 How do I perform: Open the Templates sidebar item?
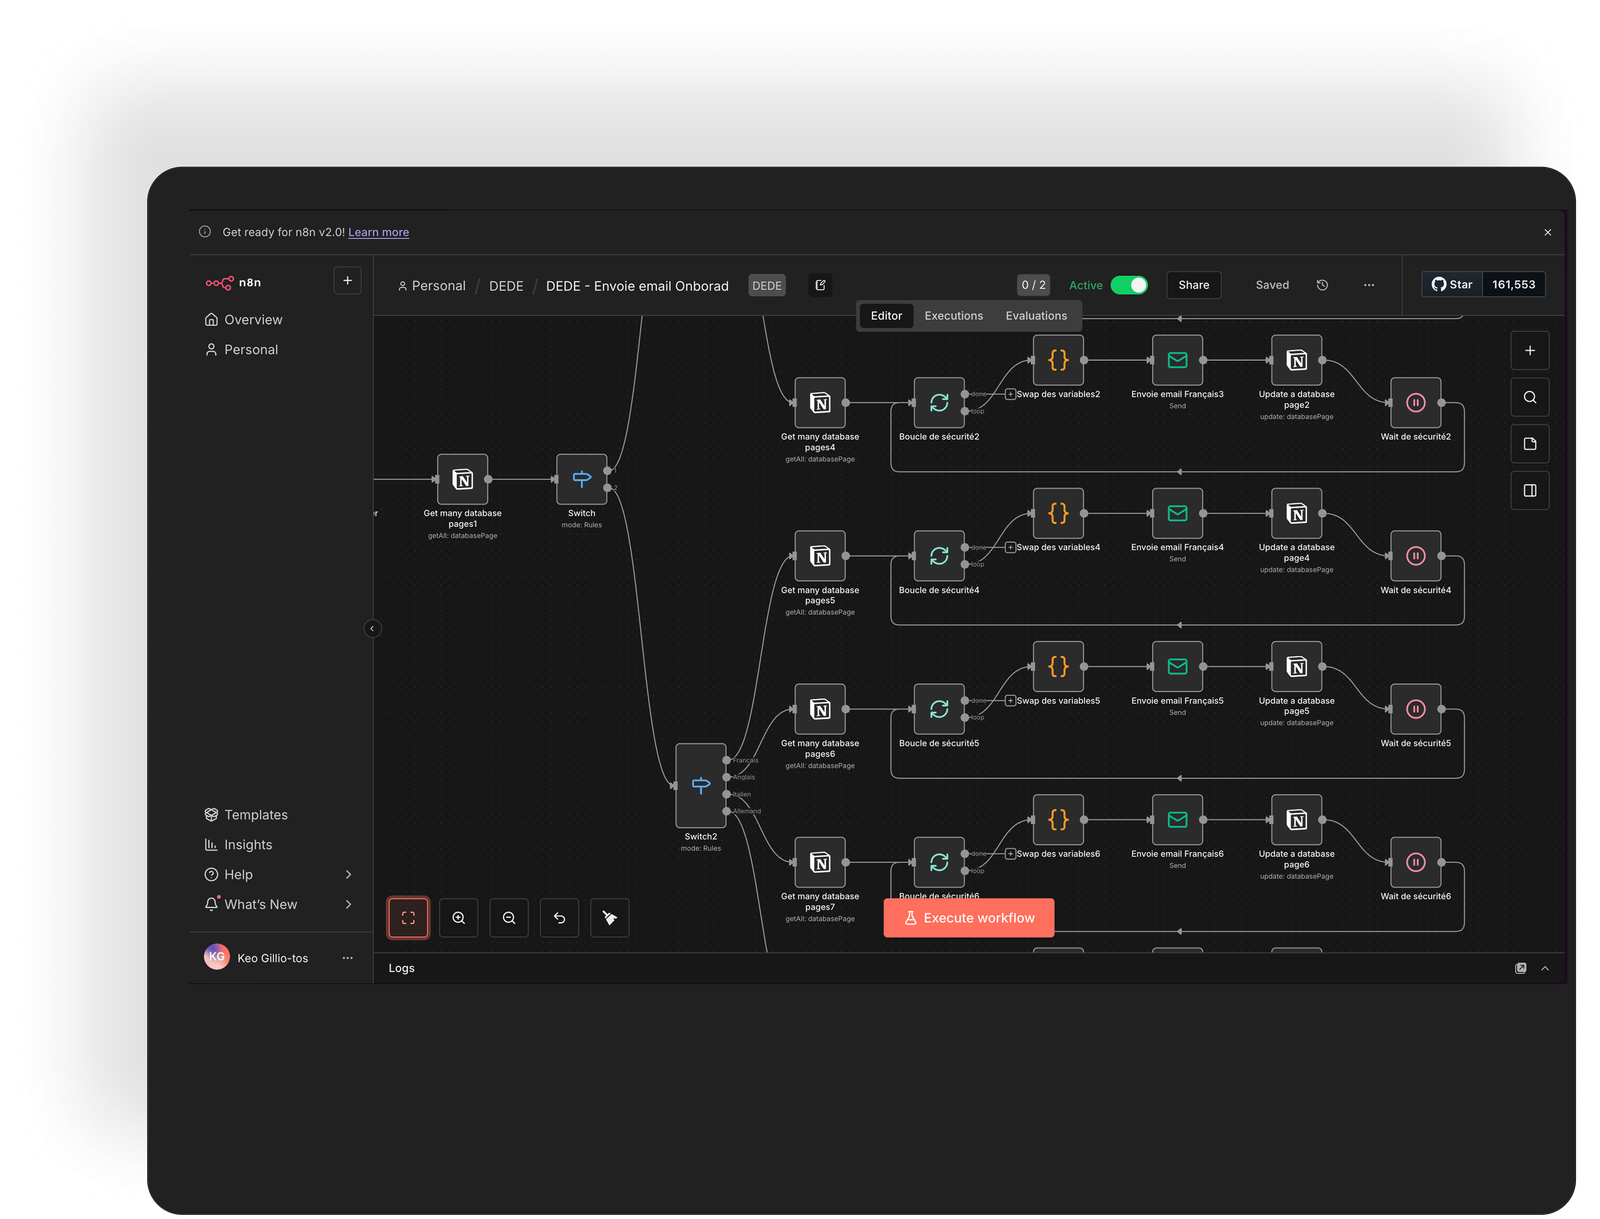[x=255, y=815]
